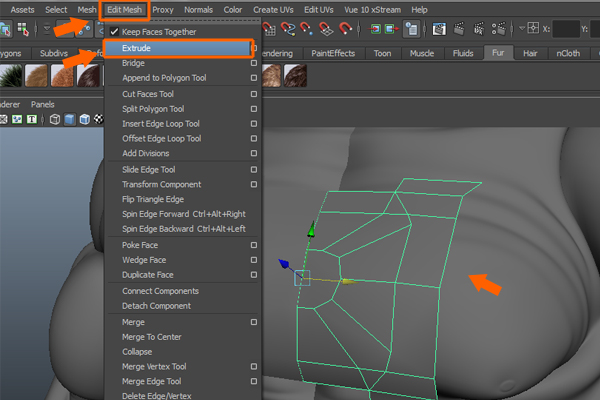600x400 pixels.
Task: Click Merge To Center command
Action: coord(153,337)
